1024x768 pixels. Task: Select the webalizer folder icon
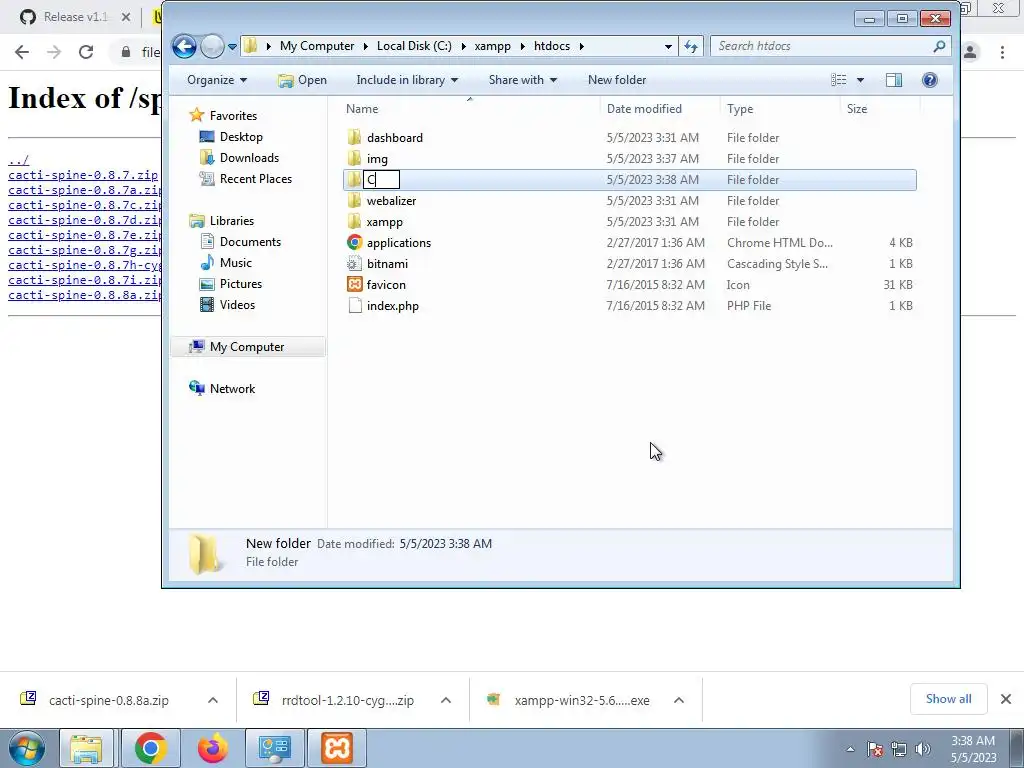coord(355,200)
